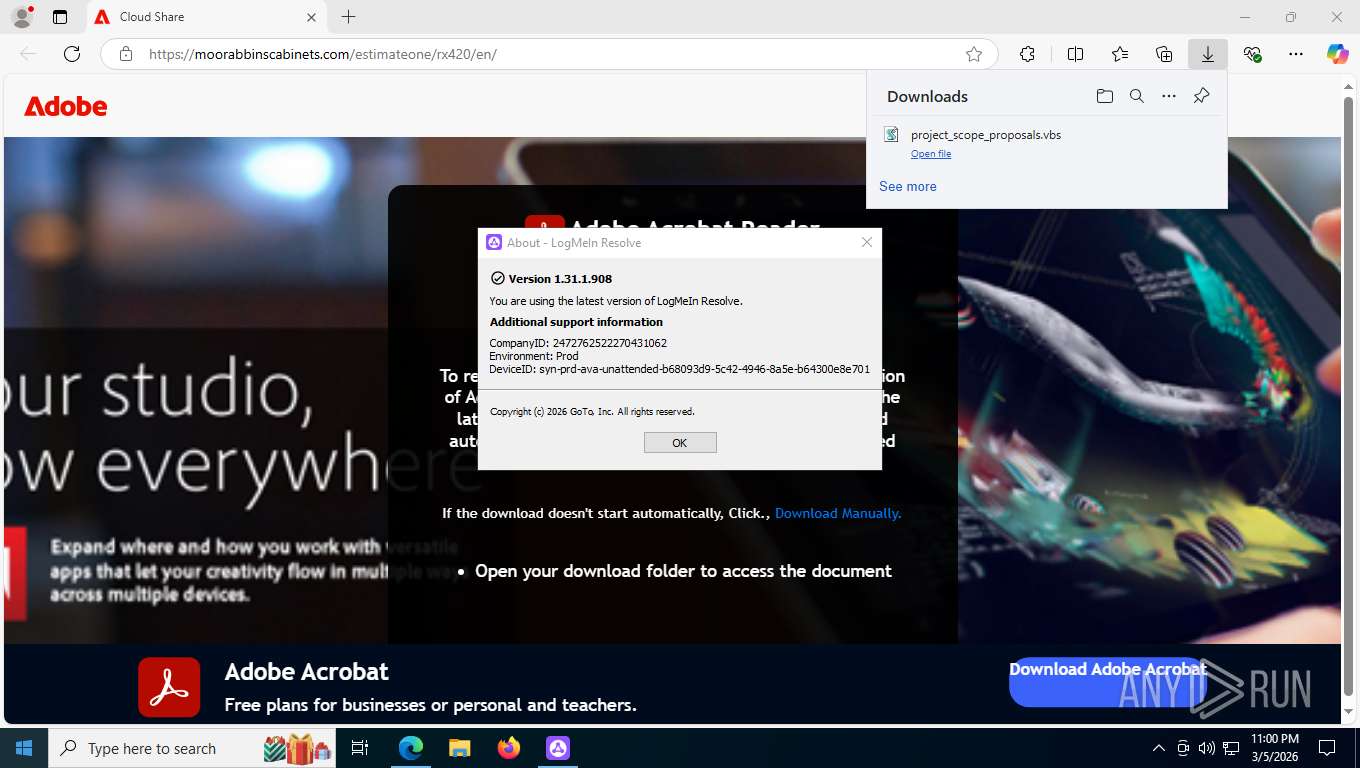Click the CompanyID value line
This screenshot has width=1360, height=768.
coord(578,343)
